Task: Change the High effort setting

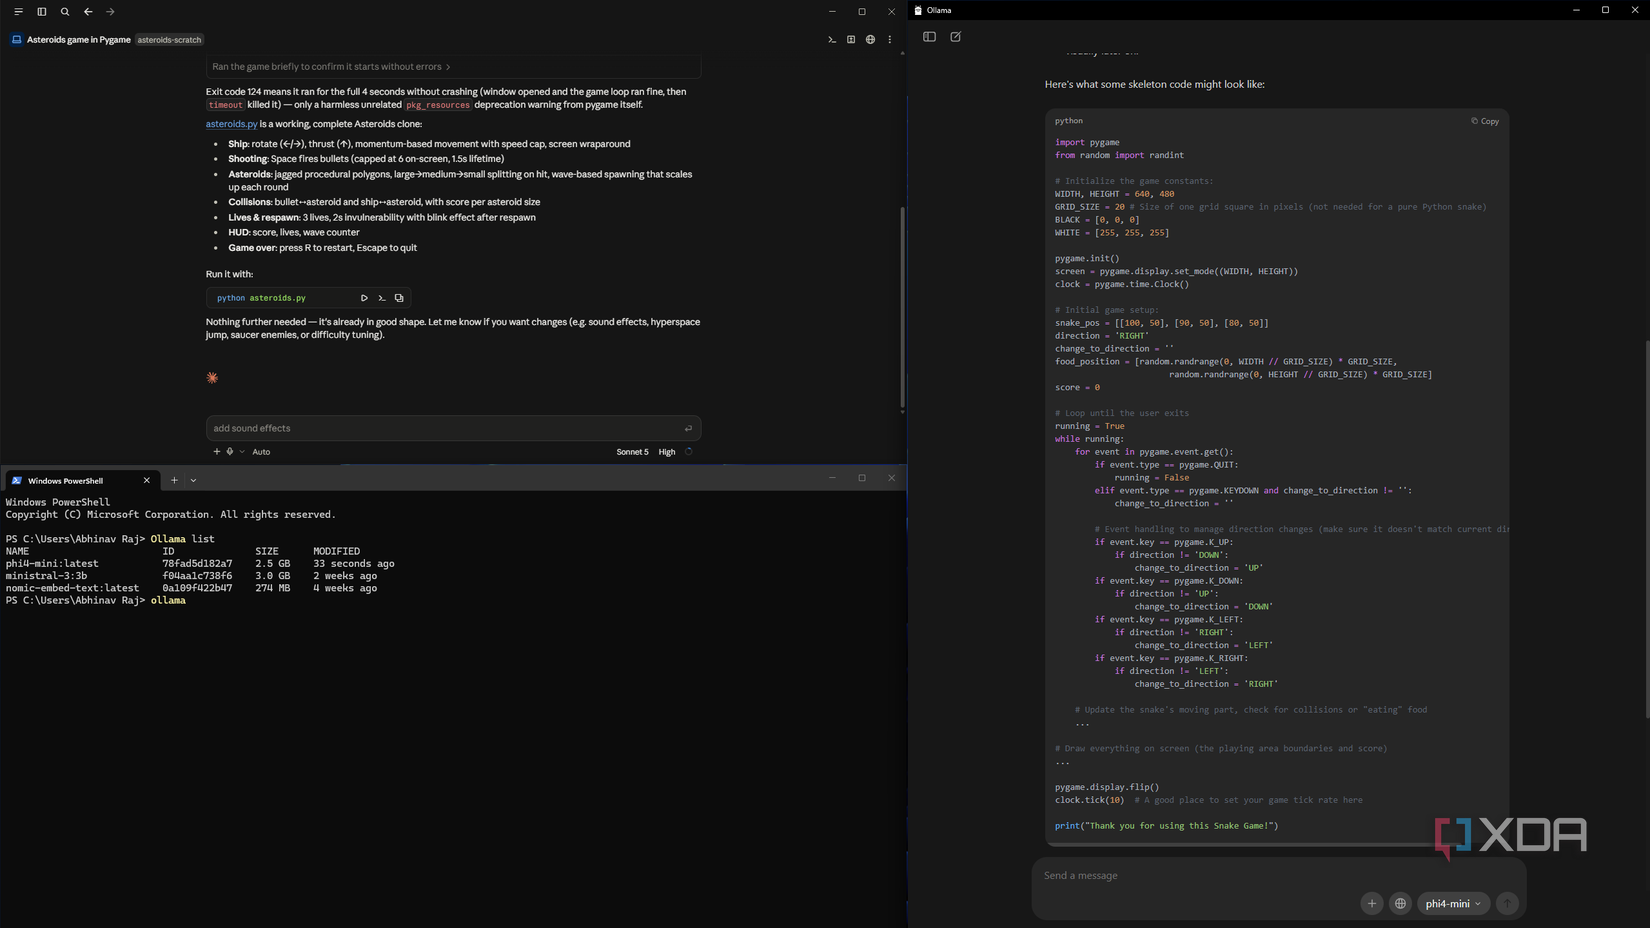Action: (x=667, y=452)
